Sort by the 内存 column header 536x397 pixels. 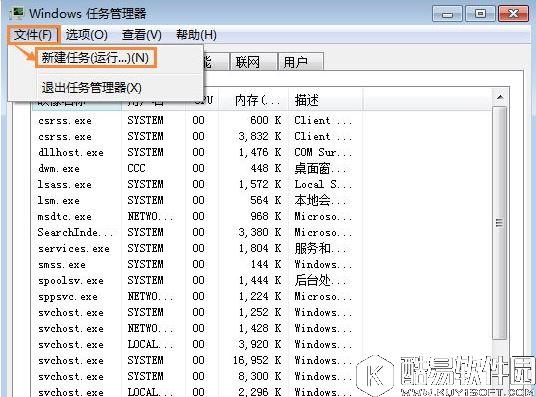tap(254, 100)
